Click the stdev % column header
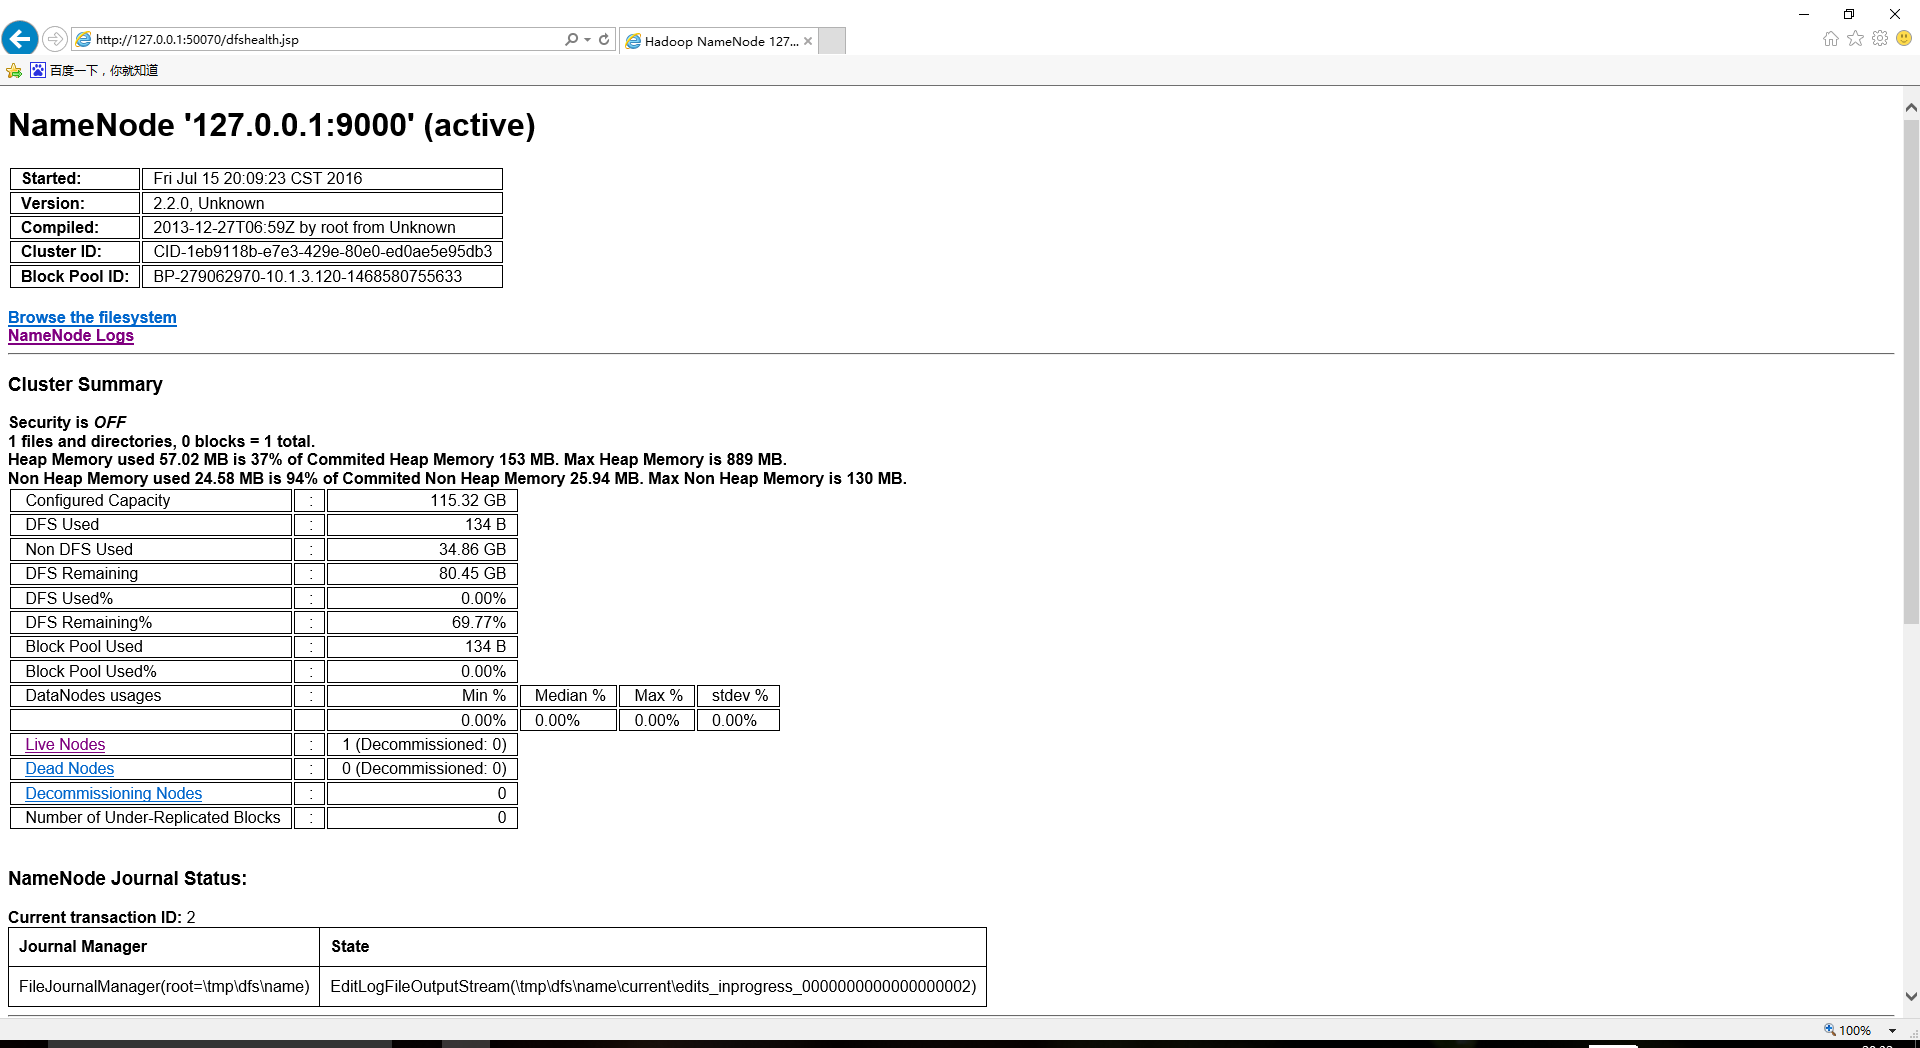The image size is (1920, 1048). [x=738, y=695]
